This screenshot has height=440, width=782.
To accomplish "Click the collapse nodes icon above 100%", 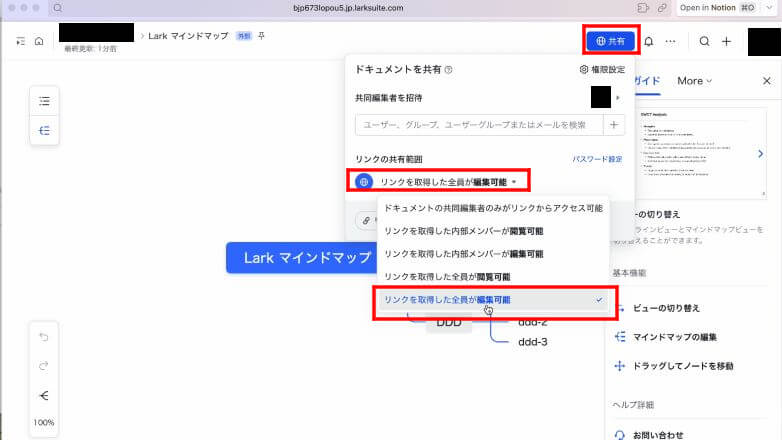I will tap(44, 396).
